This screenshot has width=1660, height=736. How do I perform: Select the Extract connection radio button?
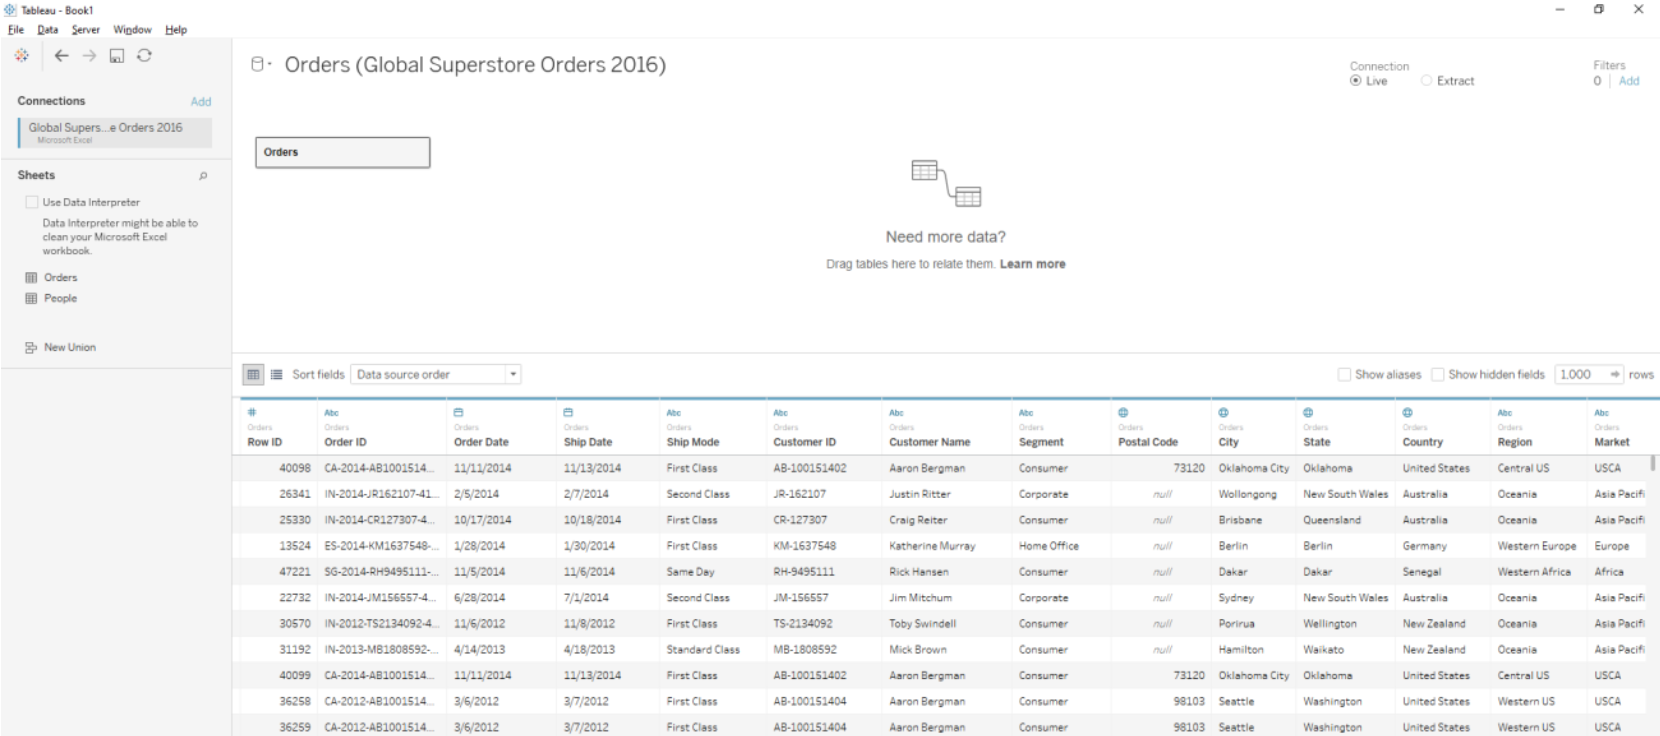[1426, 81]
